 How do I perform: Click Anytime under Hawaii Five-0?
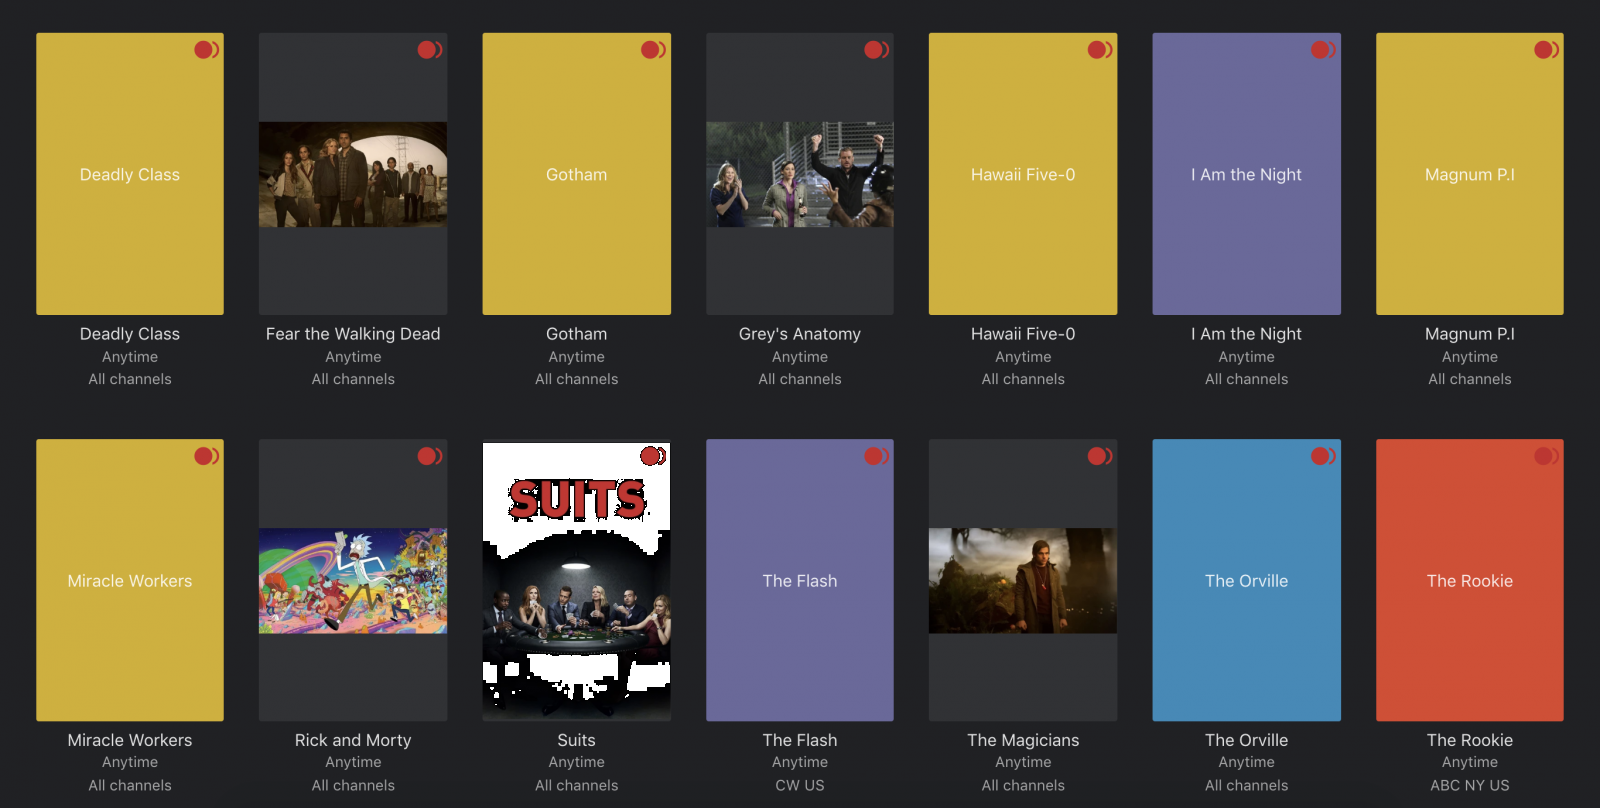(1023, 357)
